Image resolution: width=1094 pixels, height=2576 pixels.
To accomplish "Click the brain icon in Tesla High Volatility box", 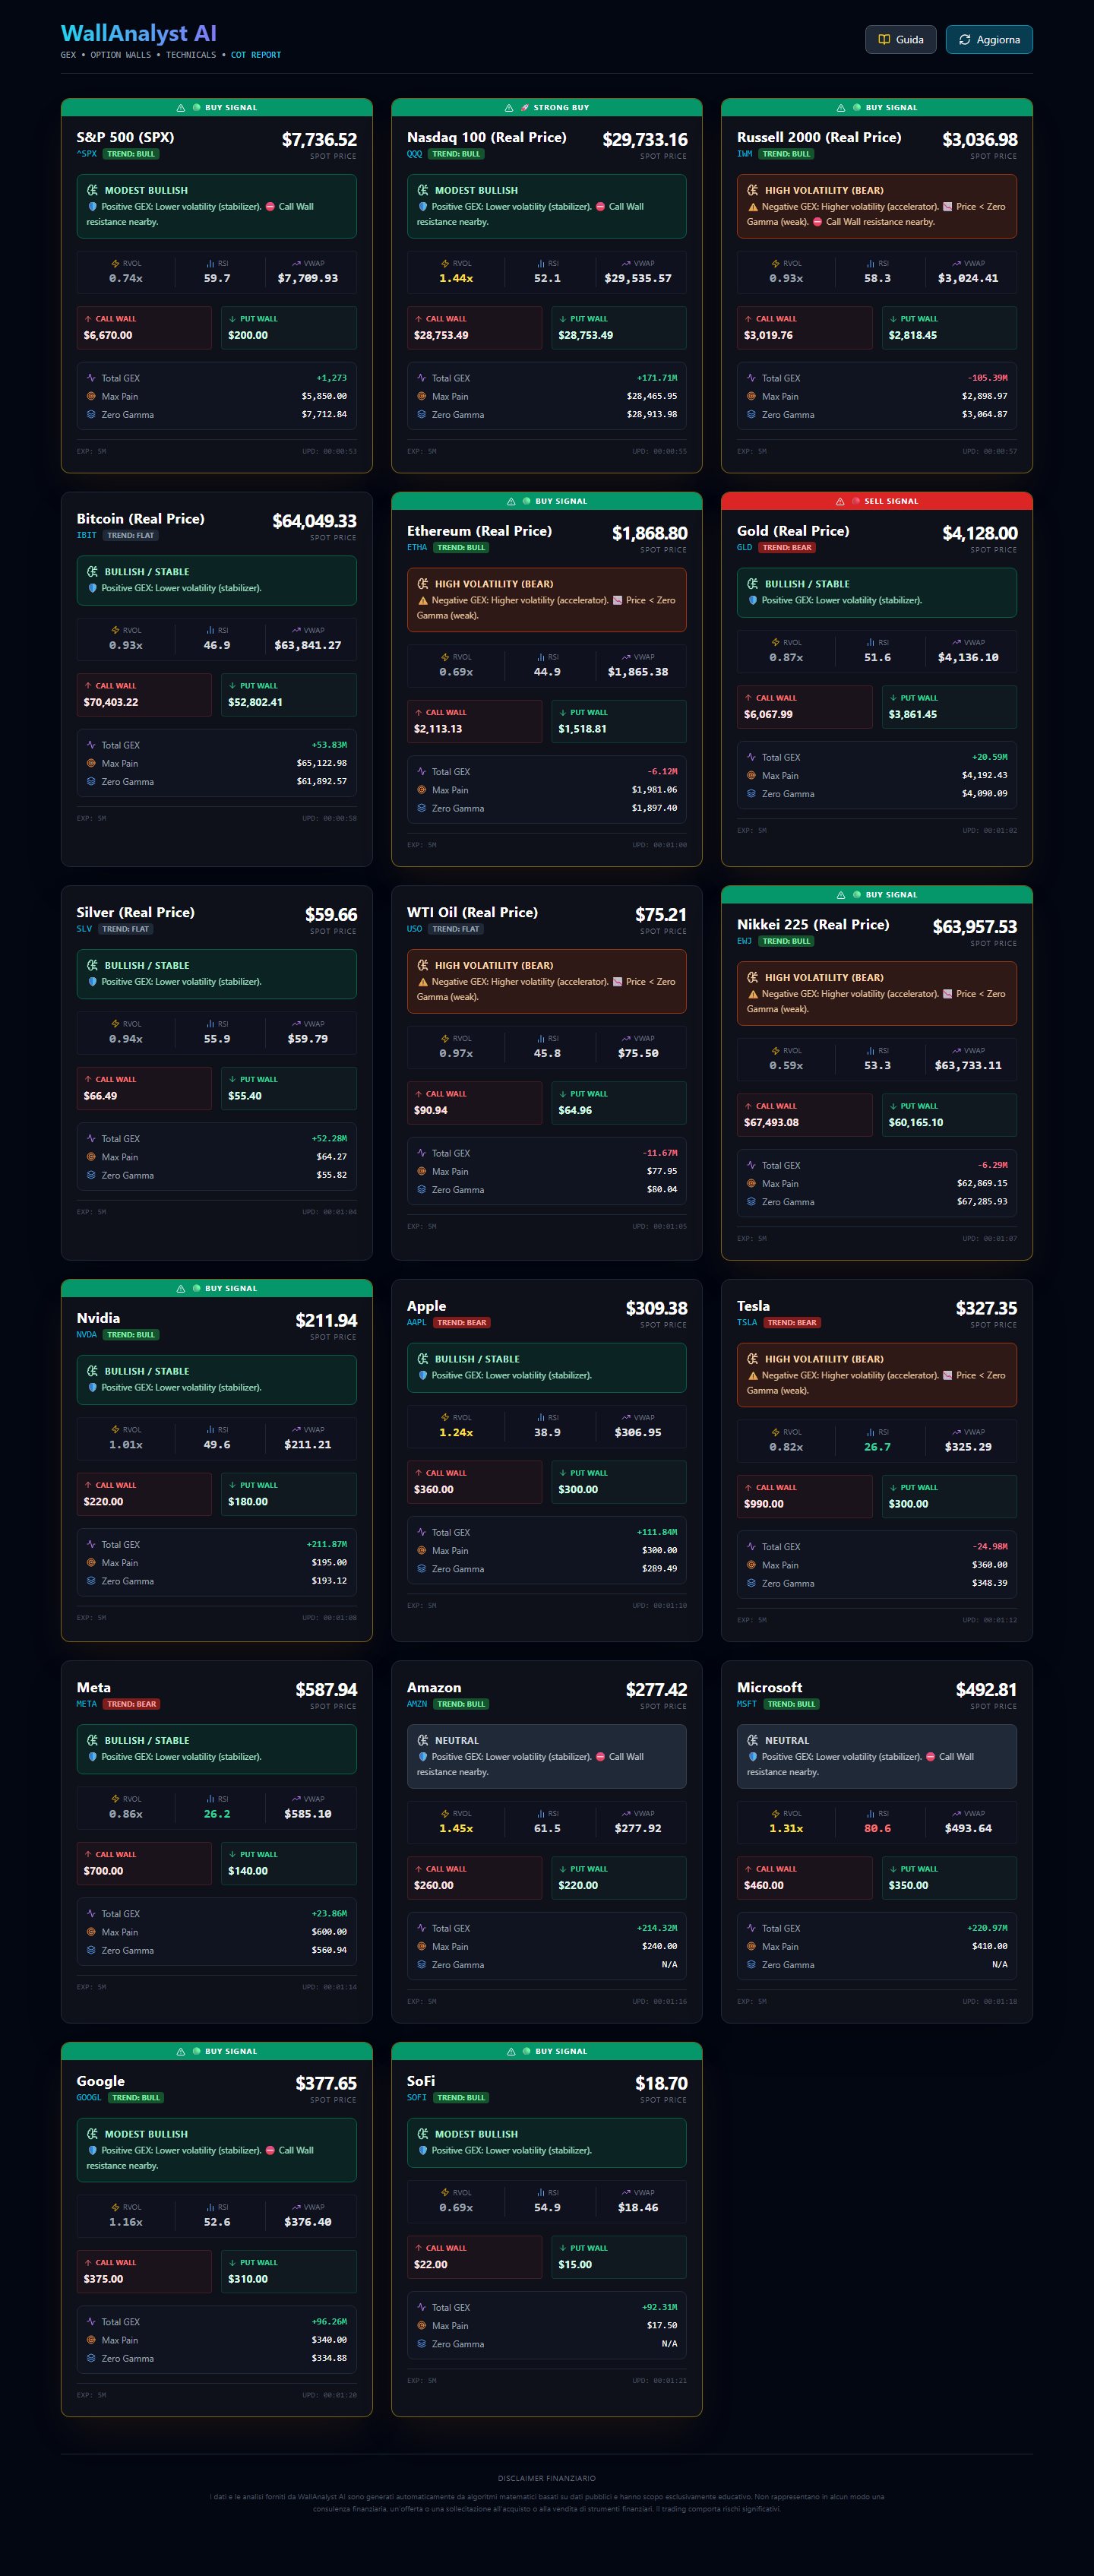I will [753, 1359].
